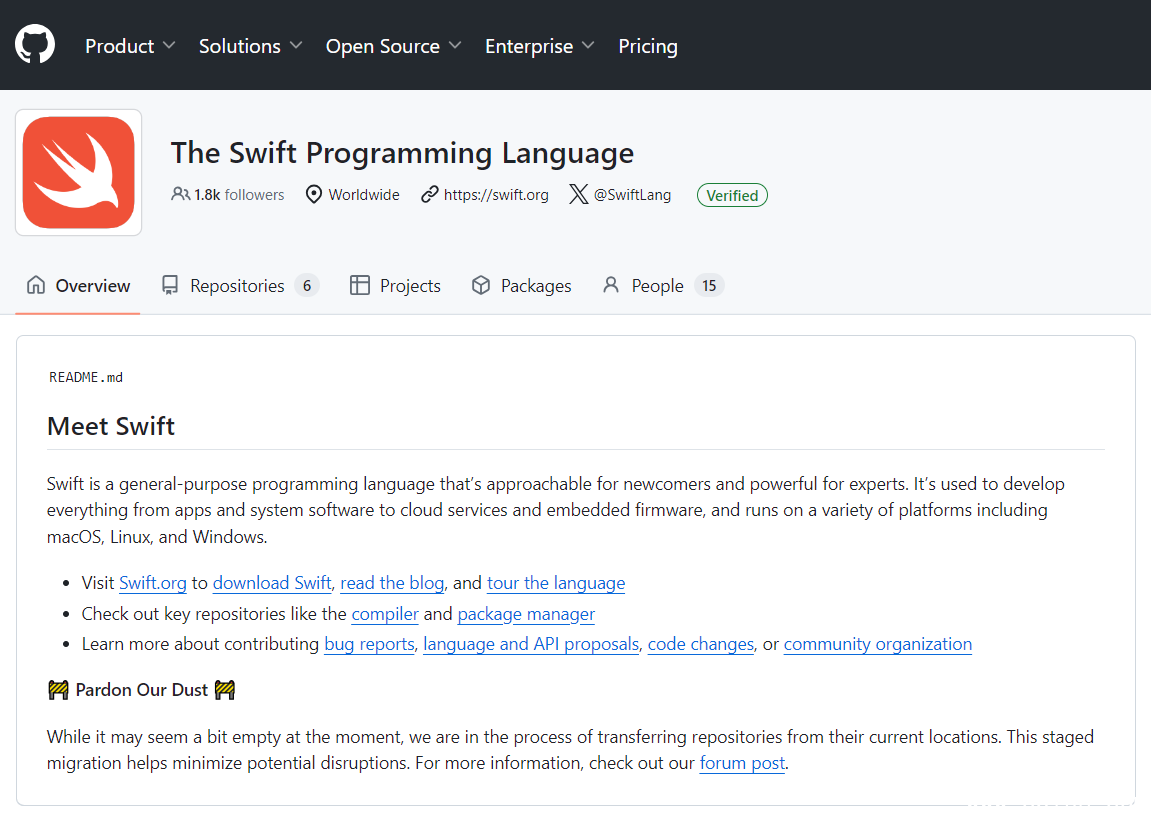Click the Packages cube icon
Screen dimensions: 1151x813
pyautogui.click(x=481, y=286)
